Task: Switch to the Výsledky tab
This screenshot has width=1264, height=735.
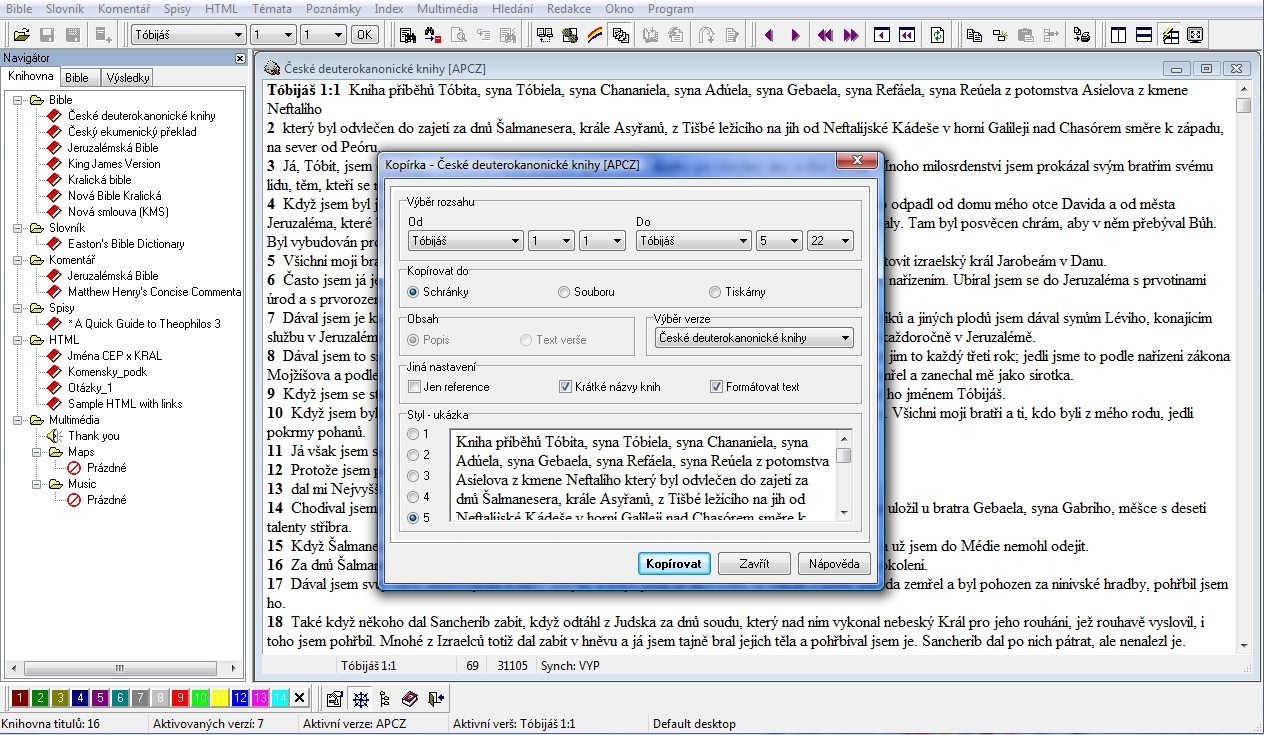Action: [x=128, y=77]
